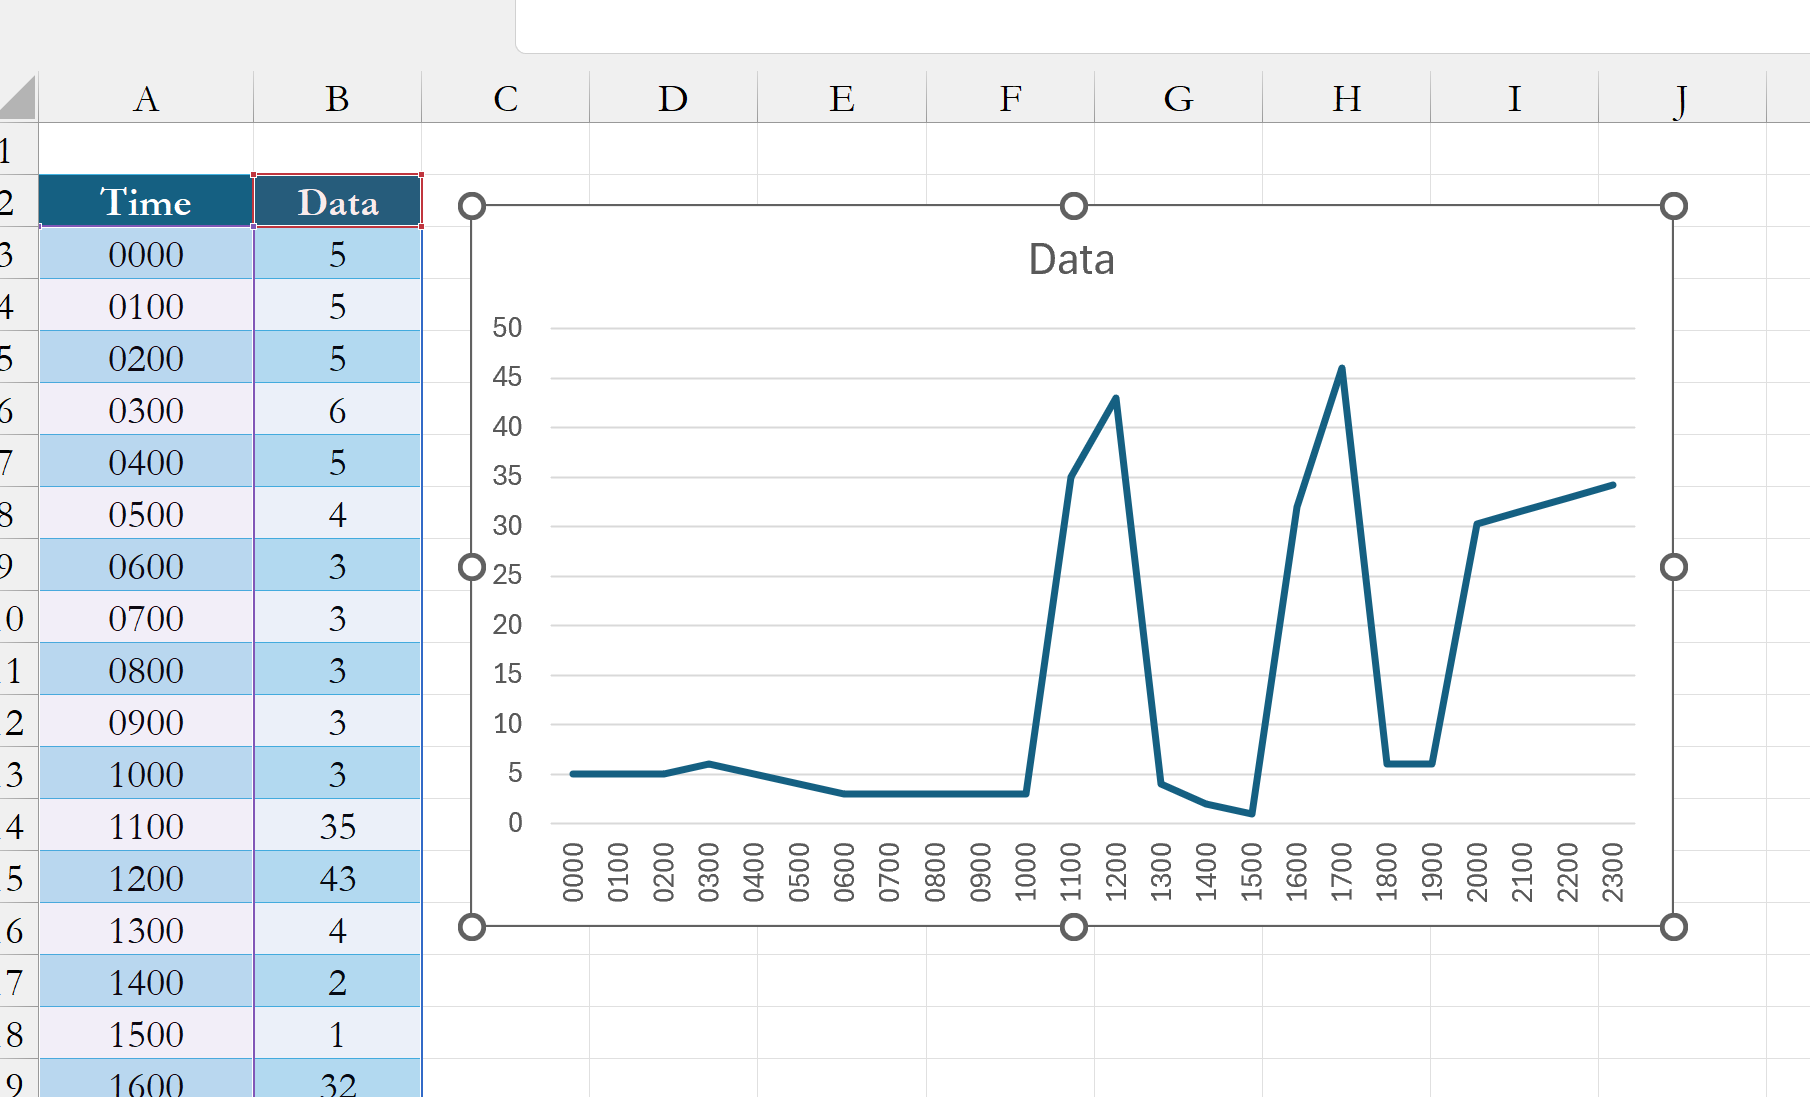Click the vertical axis label 50
1810x1097 pixels.
[507, 328]
